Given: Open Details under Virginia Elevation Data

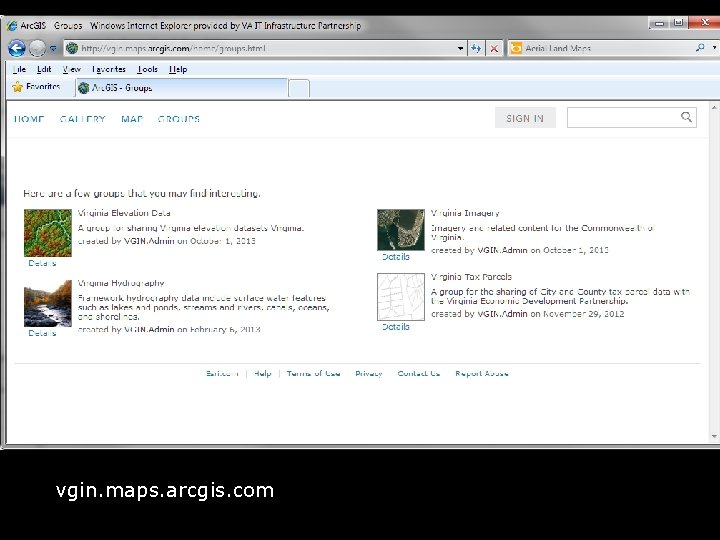Looking at the screenshot, I should pos(42,263).
